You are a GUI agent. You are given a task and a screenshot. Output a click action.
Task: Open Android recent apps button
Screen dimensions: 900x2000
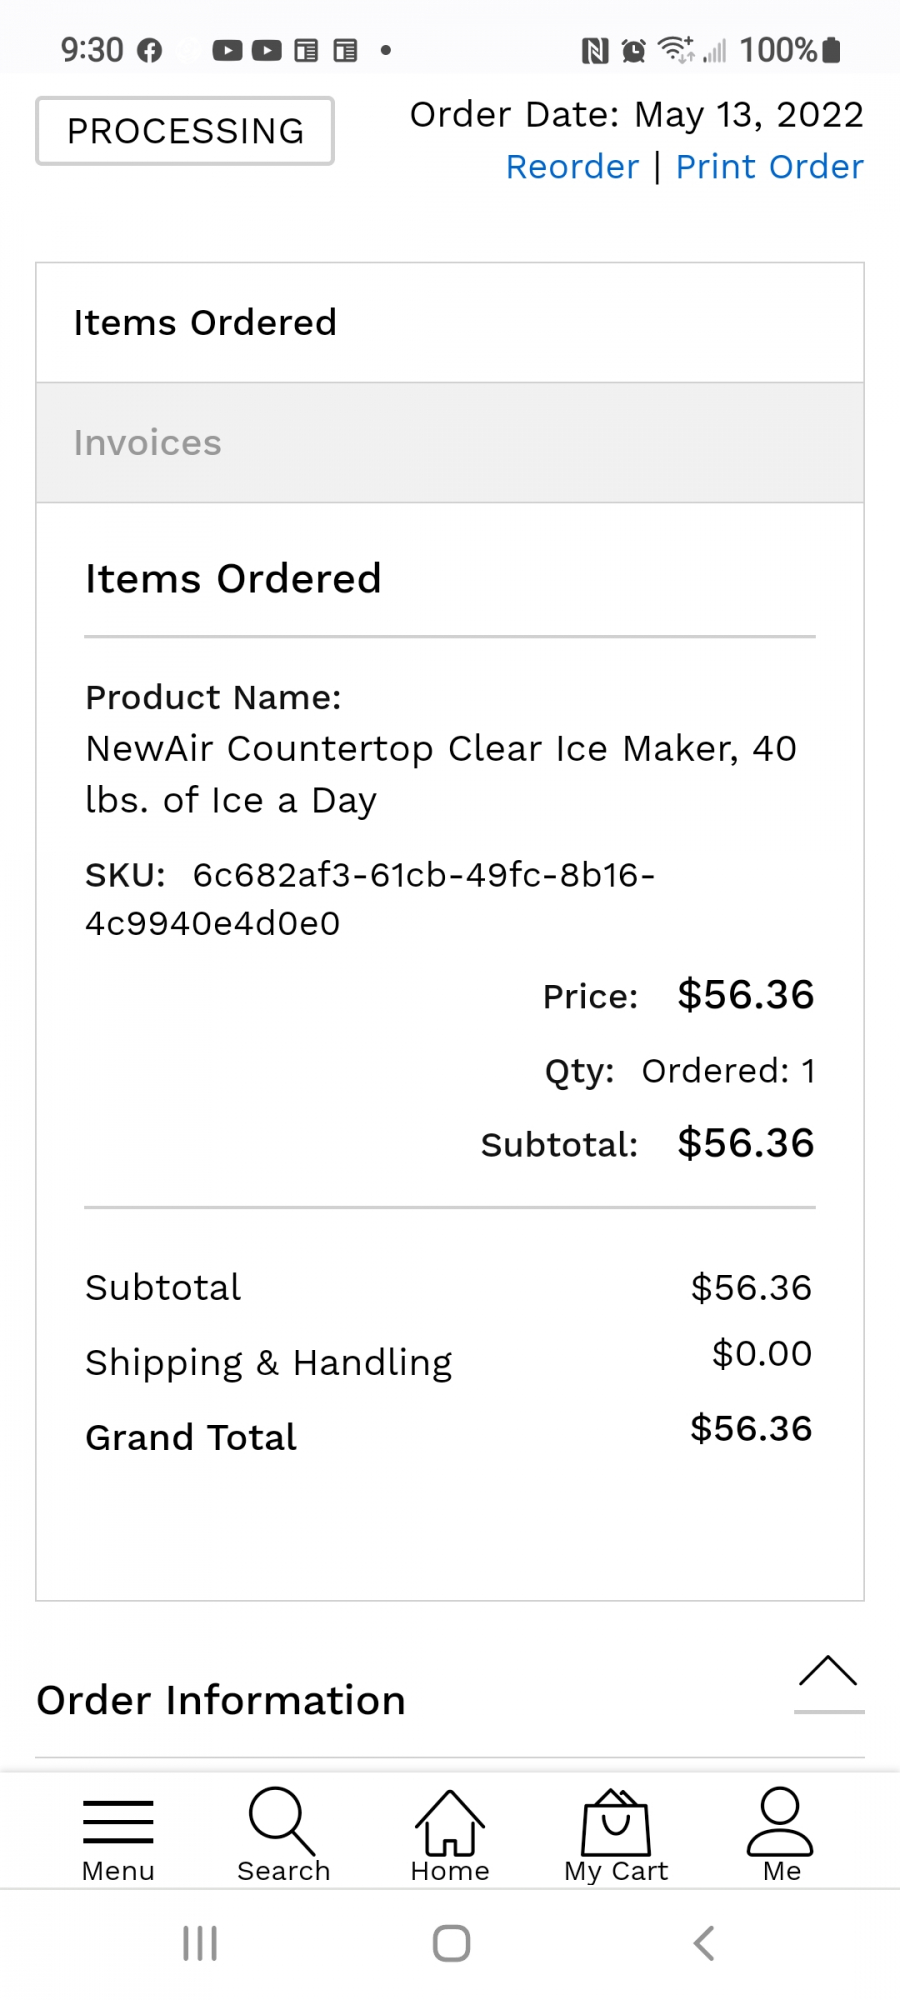tap(200, 1944)
